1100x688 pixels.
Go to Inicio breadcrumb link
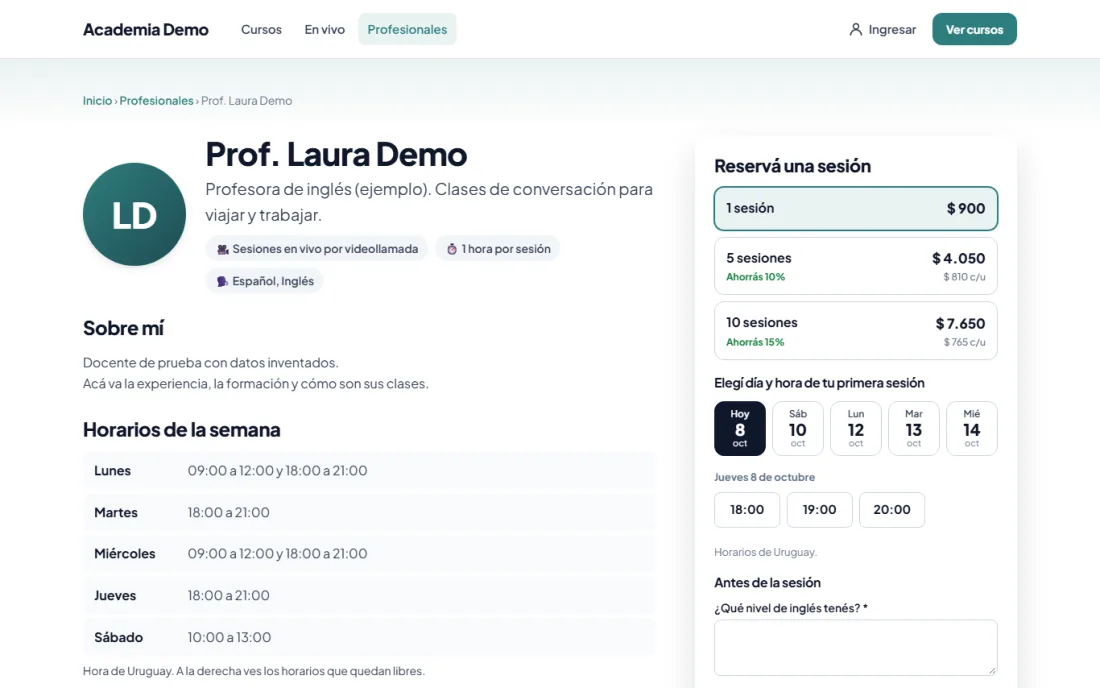(x=97, y=101)
